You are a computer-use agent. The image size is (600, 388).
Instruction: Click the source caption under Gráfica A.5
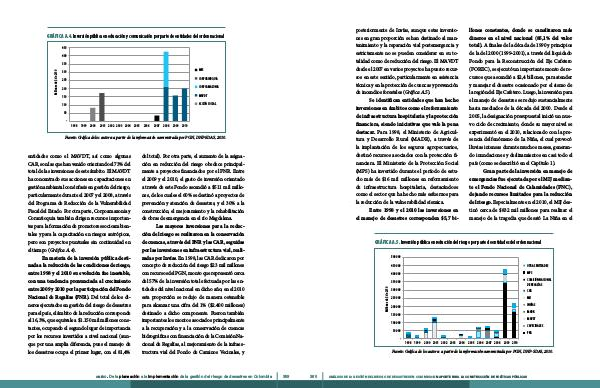[x=472, y=351]
